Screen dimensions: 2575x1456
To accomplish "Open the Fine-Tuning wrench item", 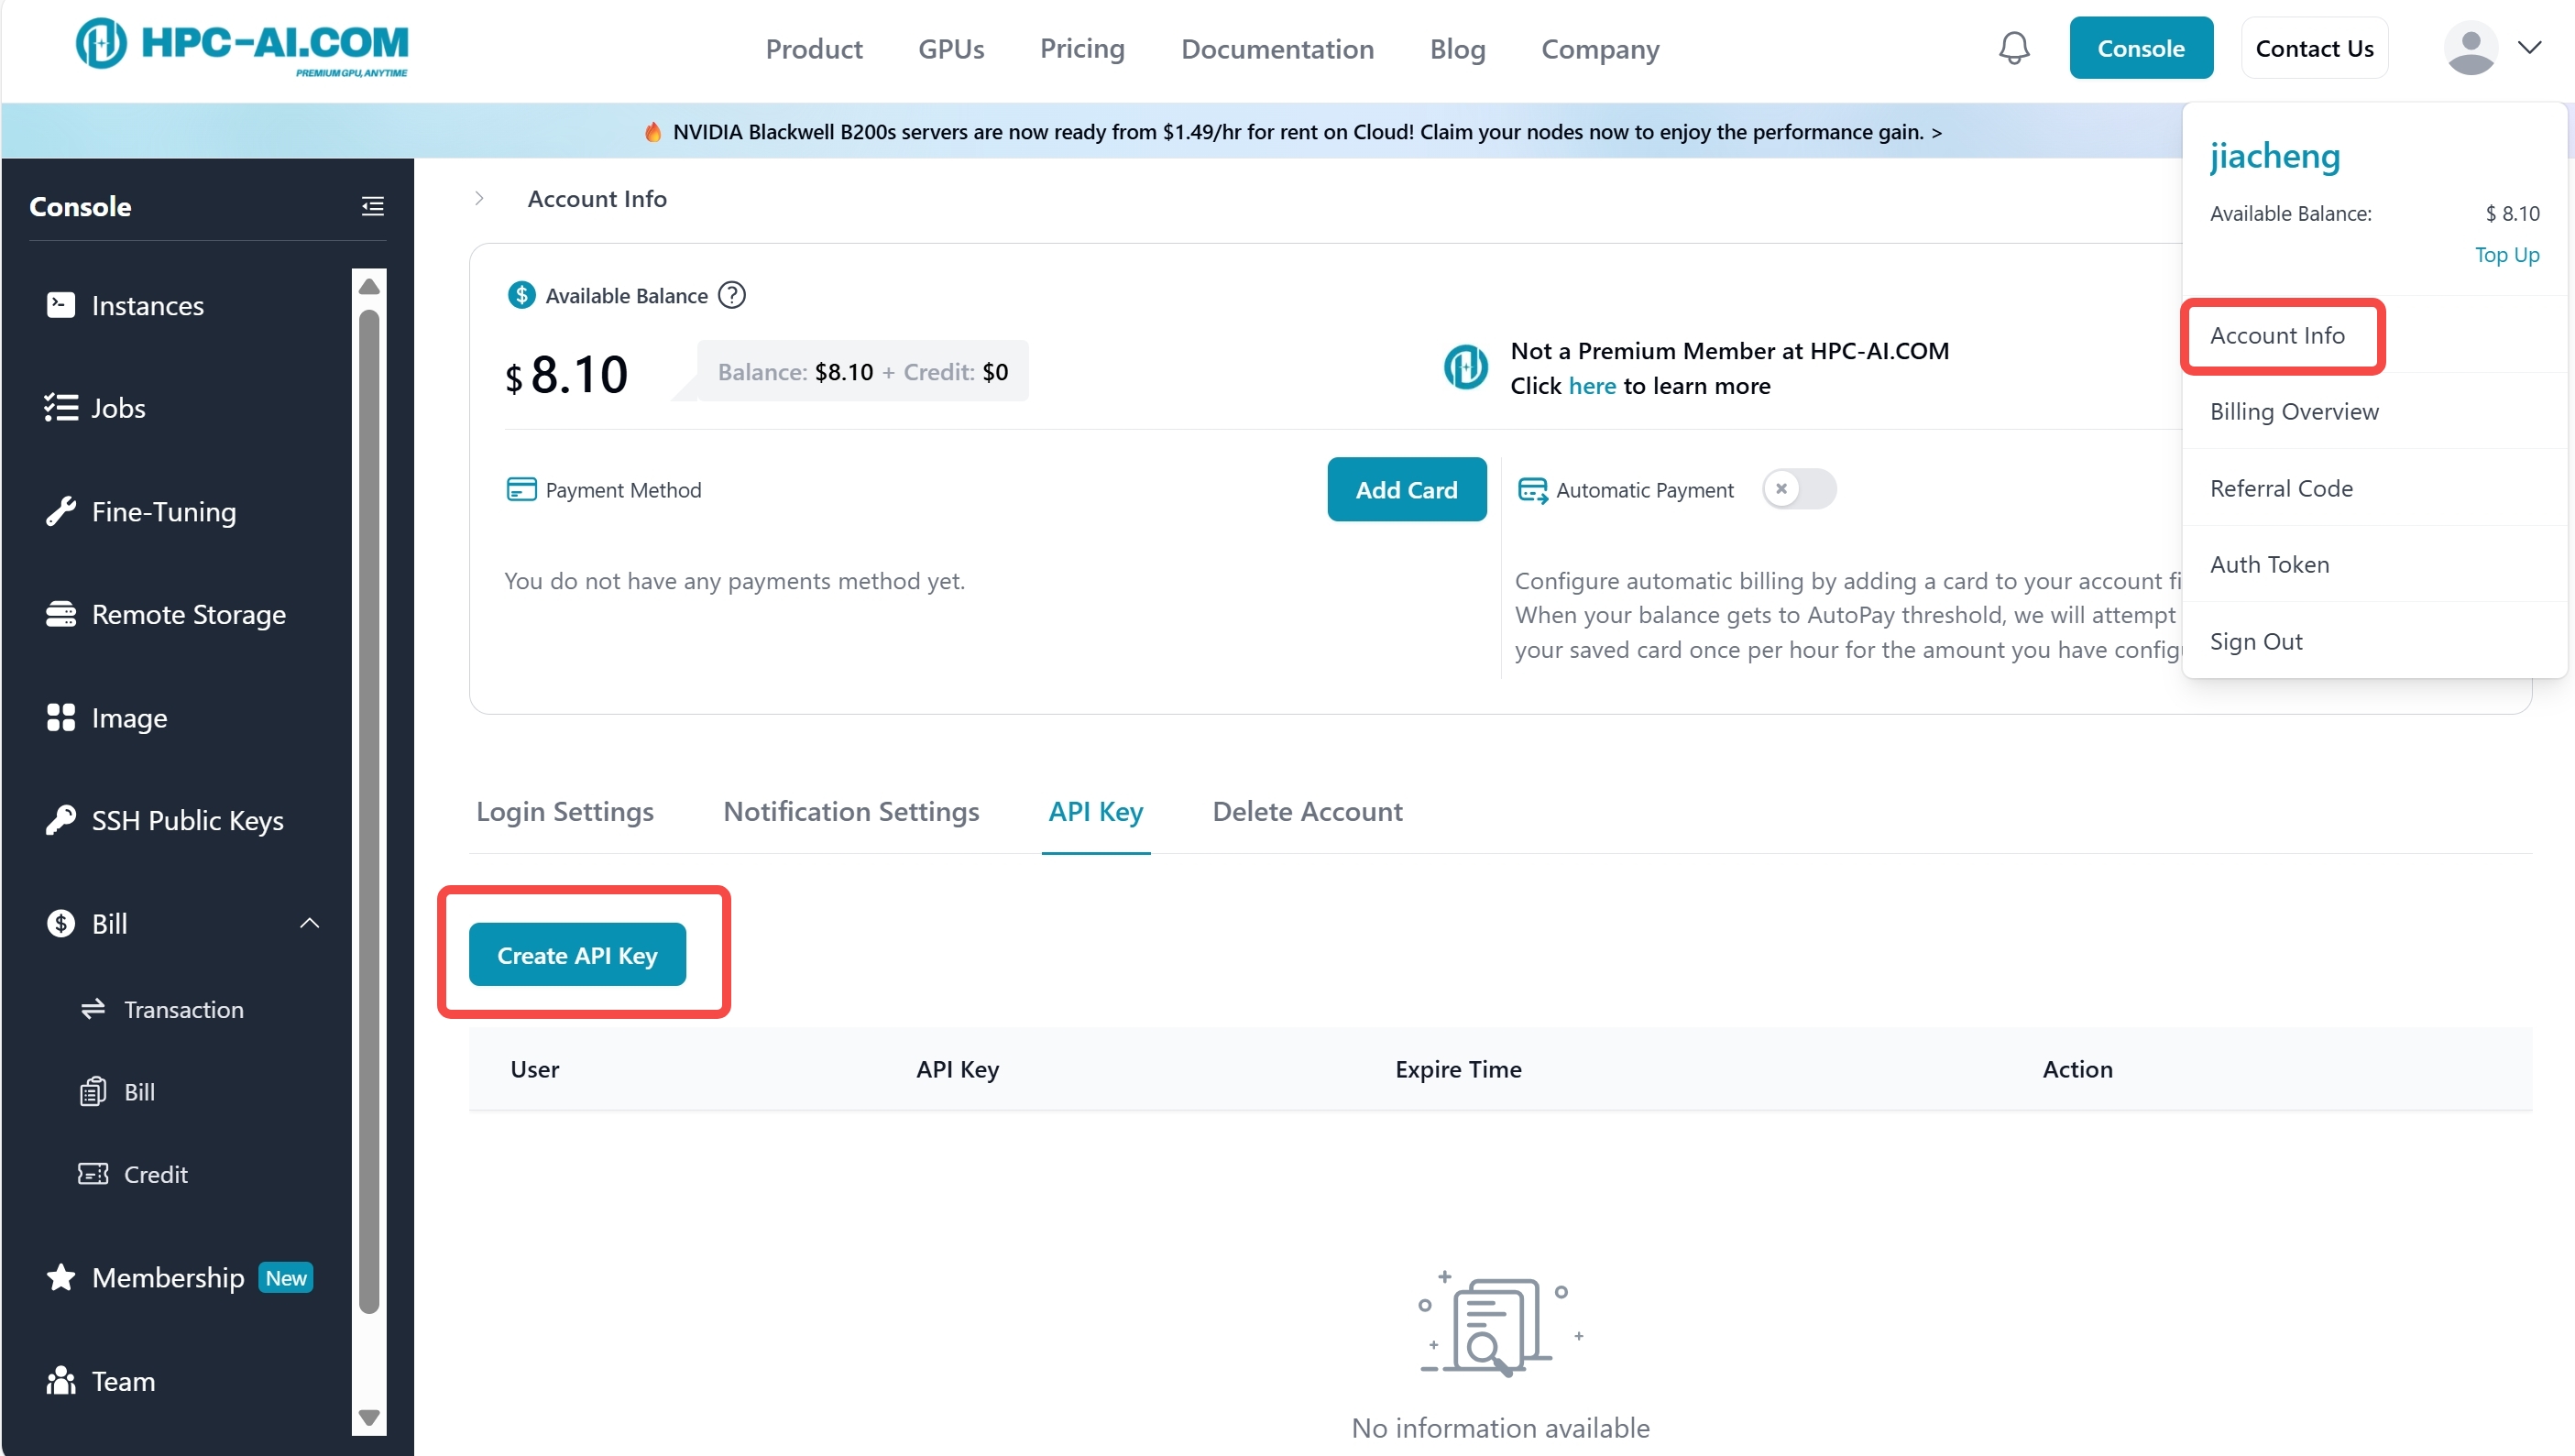I will (163, 511).
